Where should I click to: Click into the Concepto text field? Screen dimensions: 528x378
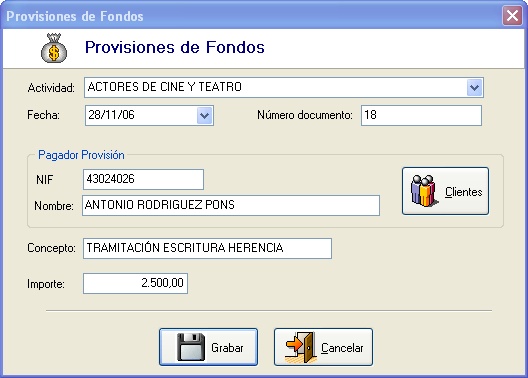[x=207, y=248]
